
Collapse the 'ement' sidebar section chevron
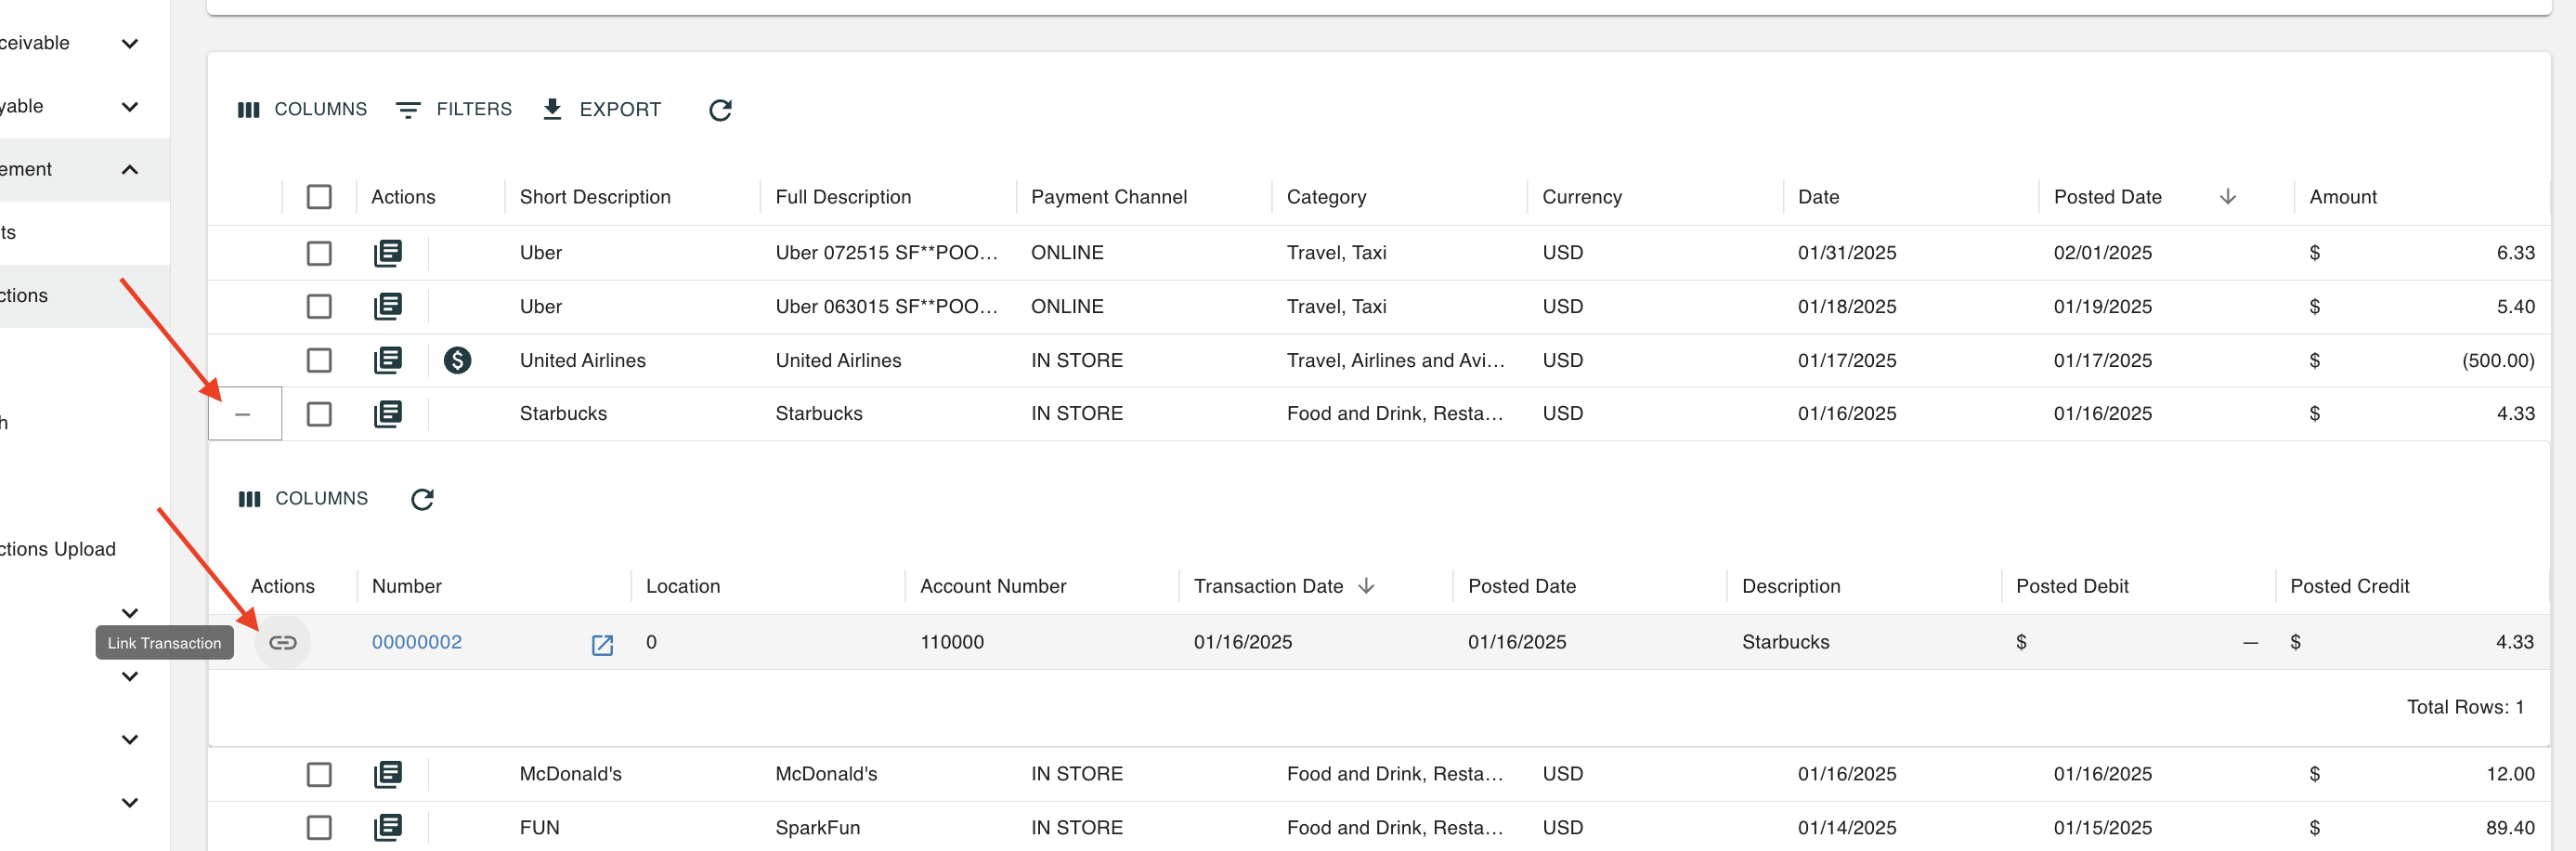click(x=129, y=169)
